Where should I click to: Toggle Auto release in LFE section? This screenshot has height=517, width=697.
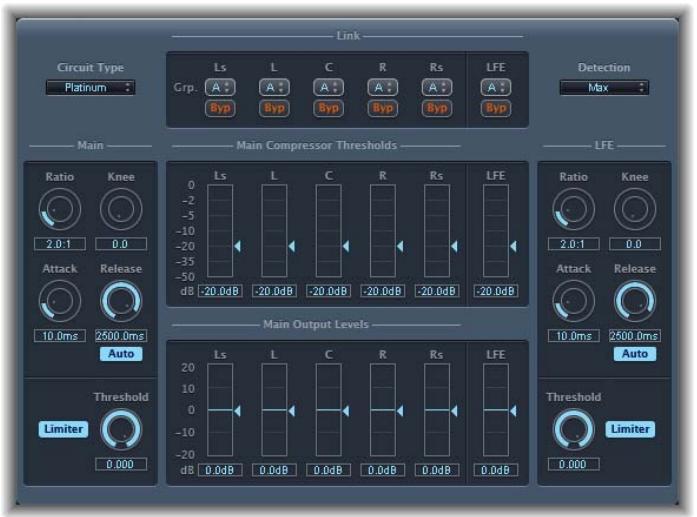(x=635, y=354)
